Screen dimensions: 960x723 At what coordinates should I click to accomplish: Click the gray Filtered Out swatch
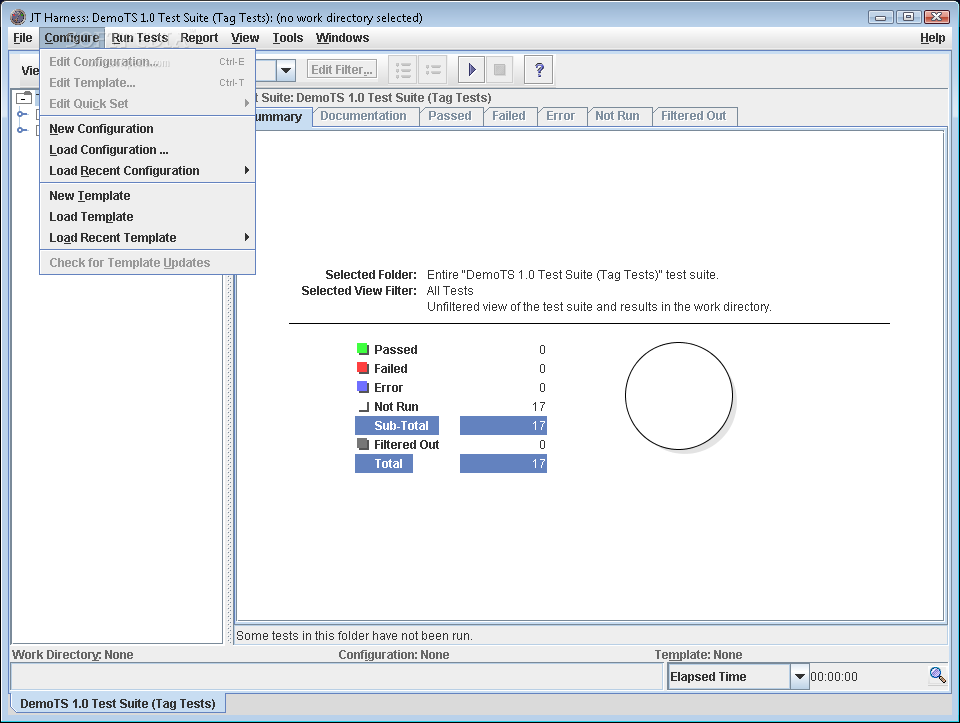point(362,444)
